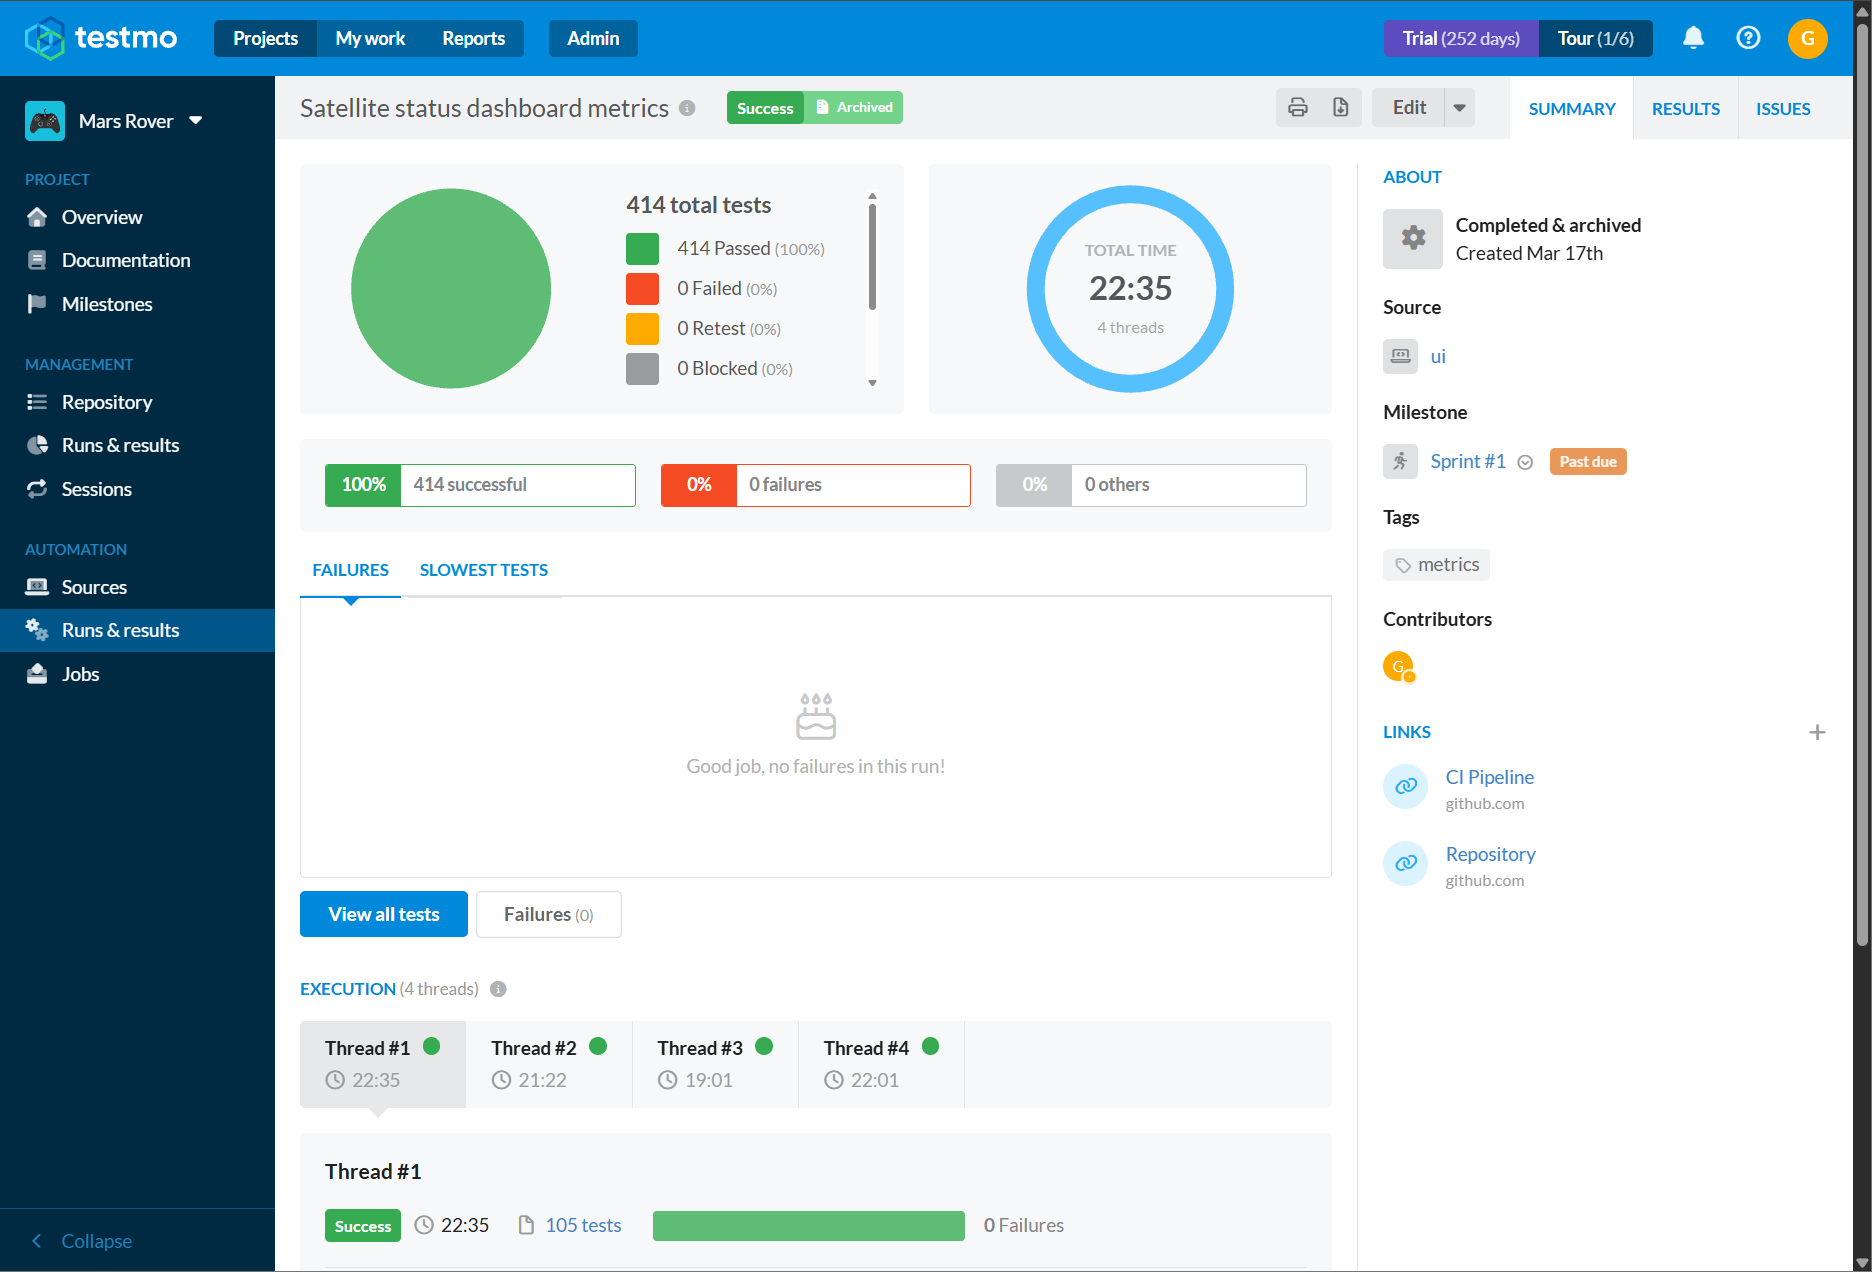Image resolution: width=1872 pixels, height=1272 pixels.
Task: Switch to the Results tab
Action: point(1685,109)
